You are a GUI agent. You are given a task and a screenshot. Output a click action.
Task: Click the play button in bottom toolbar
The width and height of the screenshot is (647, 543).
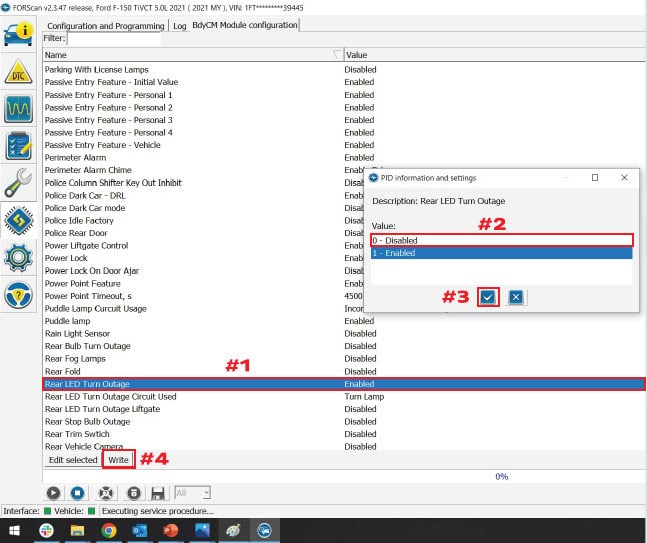(53, 493)
